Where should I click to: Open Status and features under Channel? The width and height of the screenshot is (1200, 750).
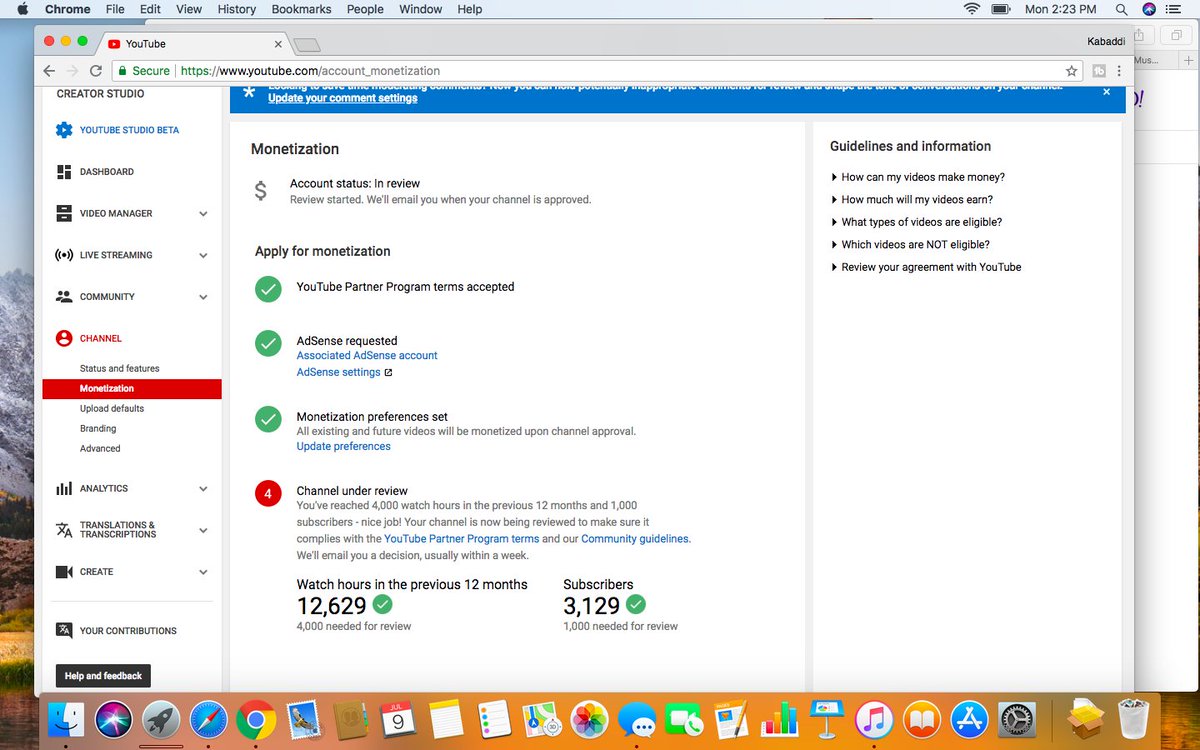120,369
